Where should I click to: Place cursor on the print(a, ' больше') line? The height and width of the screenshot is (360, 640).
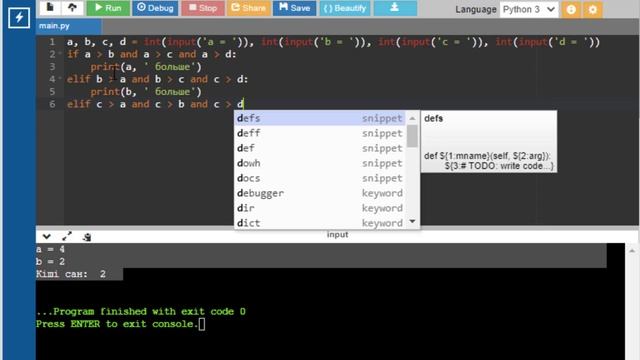tap(146, 67)
